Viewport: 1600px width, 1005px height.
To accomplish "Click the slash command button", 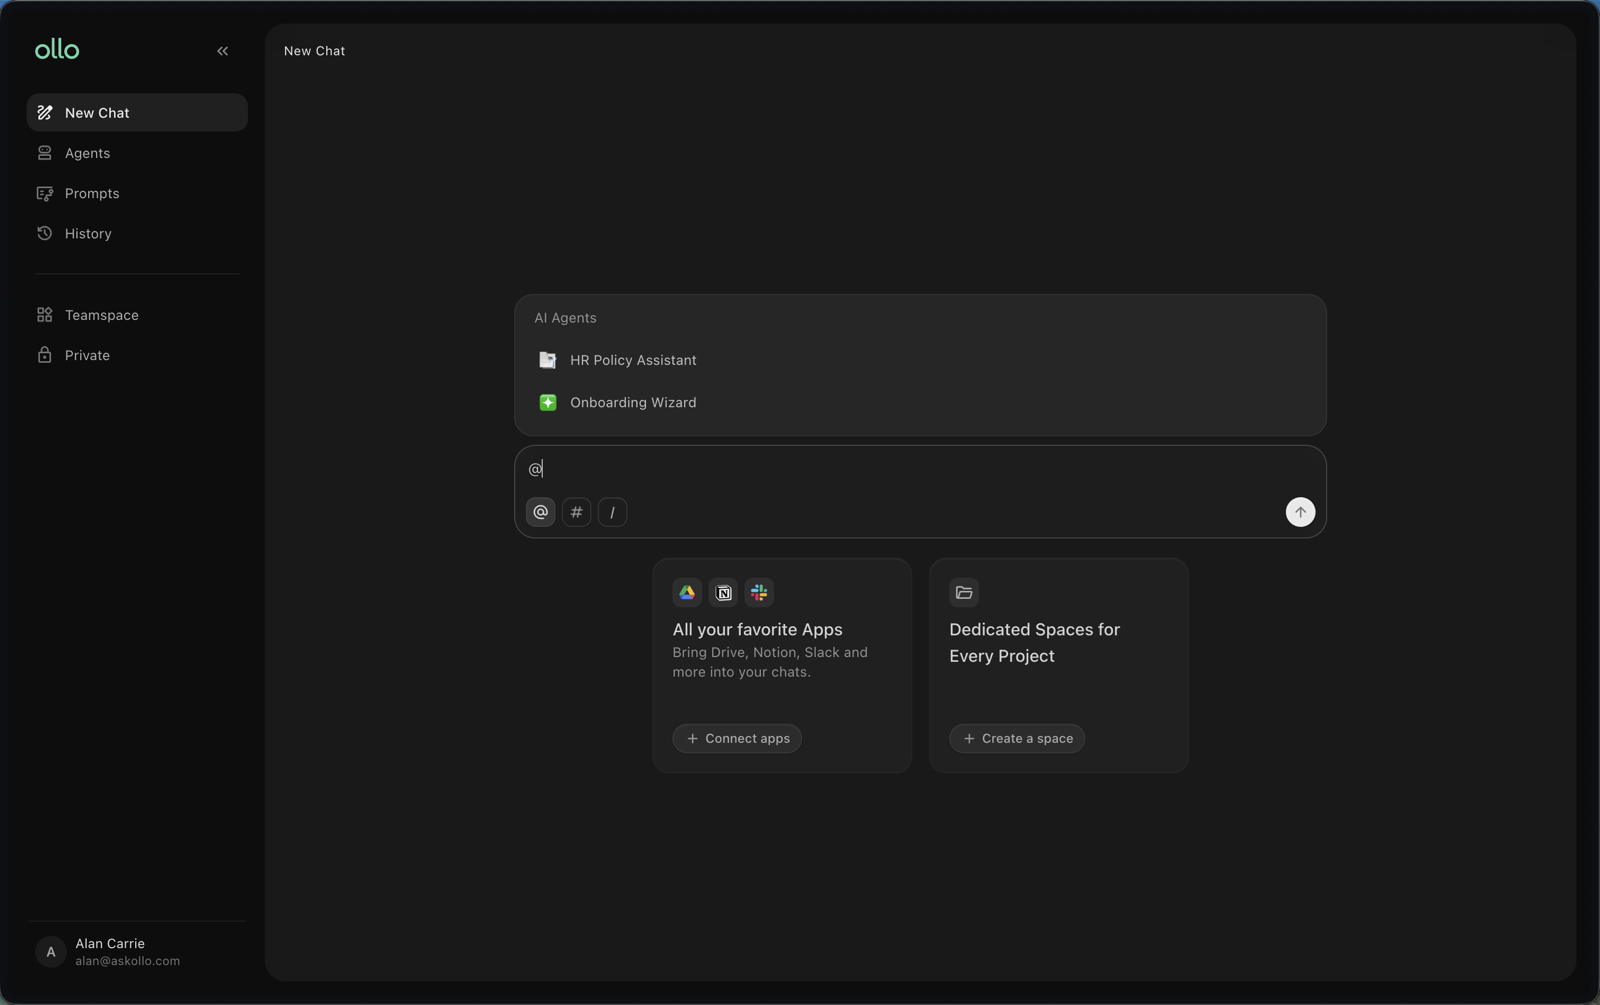I will click(x=613, y=512).
